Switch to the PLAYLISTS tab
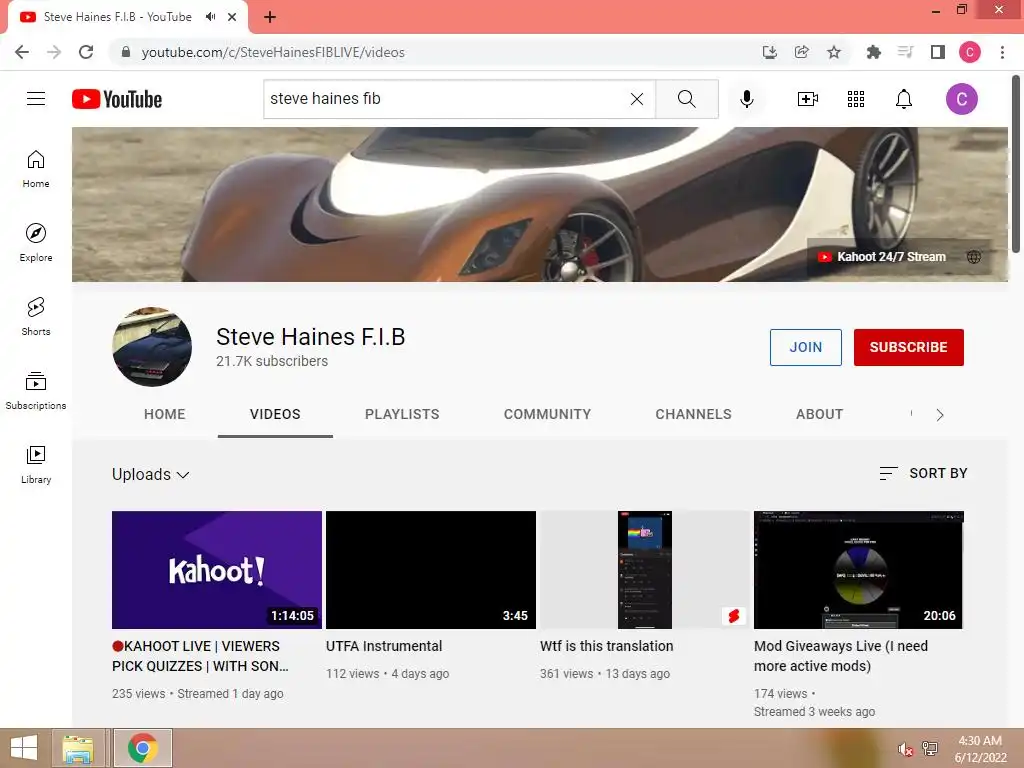Viewport: 1024px width, 768px height. (402, 414)
